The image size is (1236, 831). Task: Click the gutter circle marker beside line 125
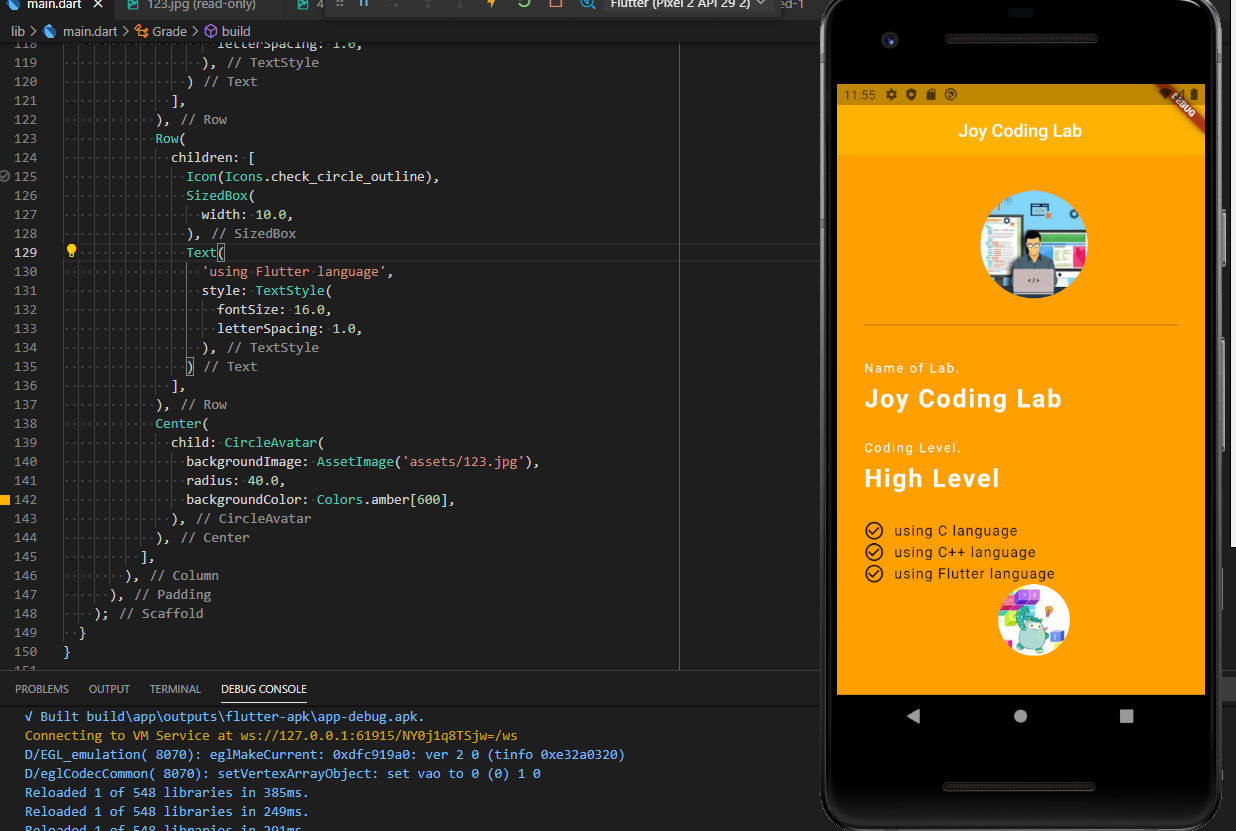click(x=5, y=175)
